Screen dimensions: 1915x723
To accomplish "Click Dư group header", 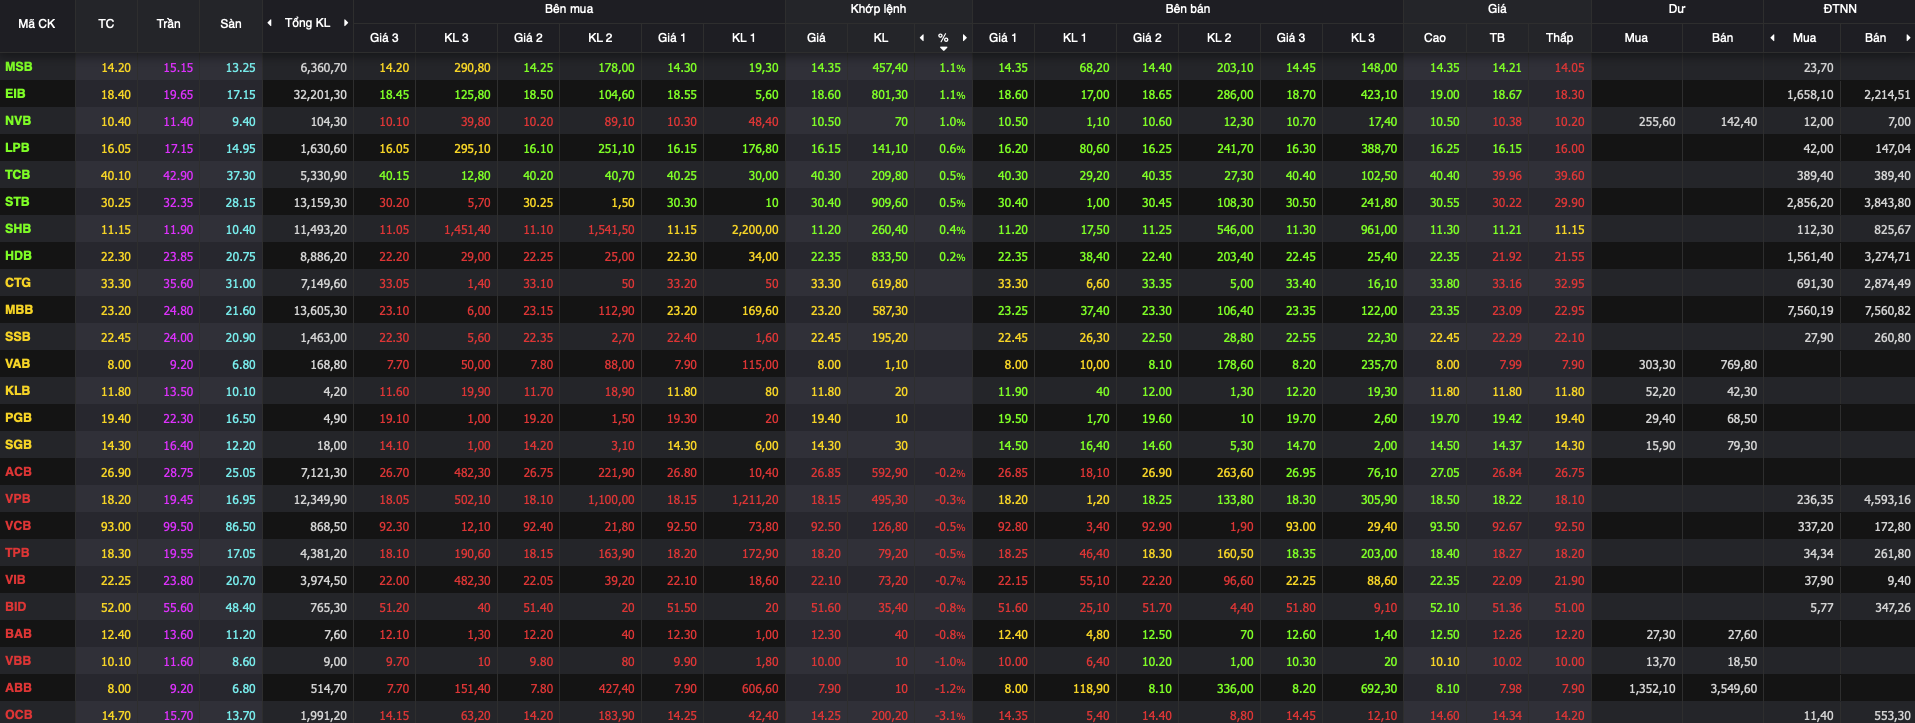I will 1677,9.
